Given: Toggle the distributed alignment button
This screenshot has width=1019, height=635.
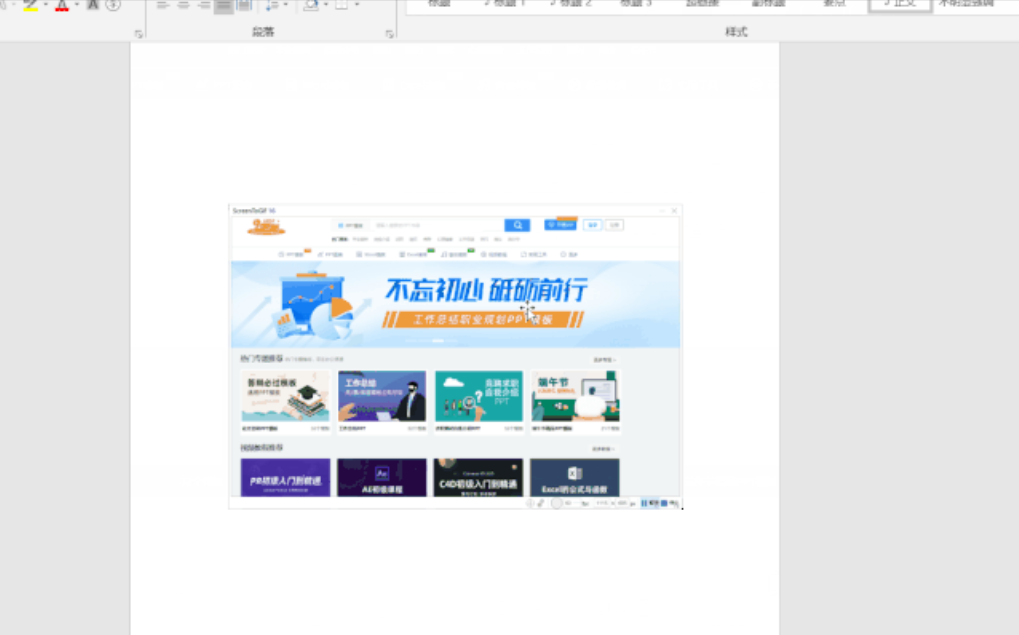Looking at the screenshot, I should pos(243,5).
